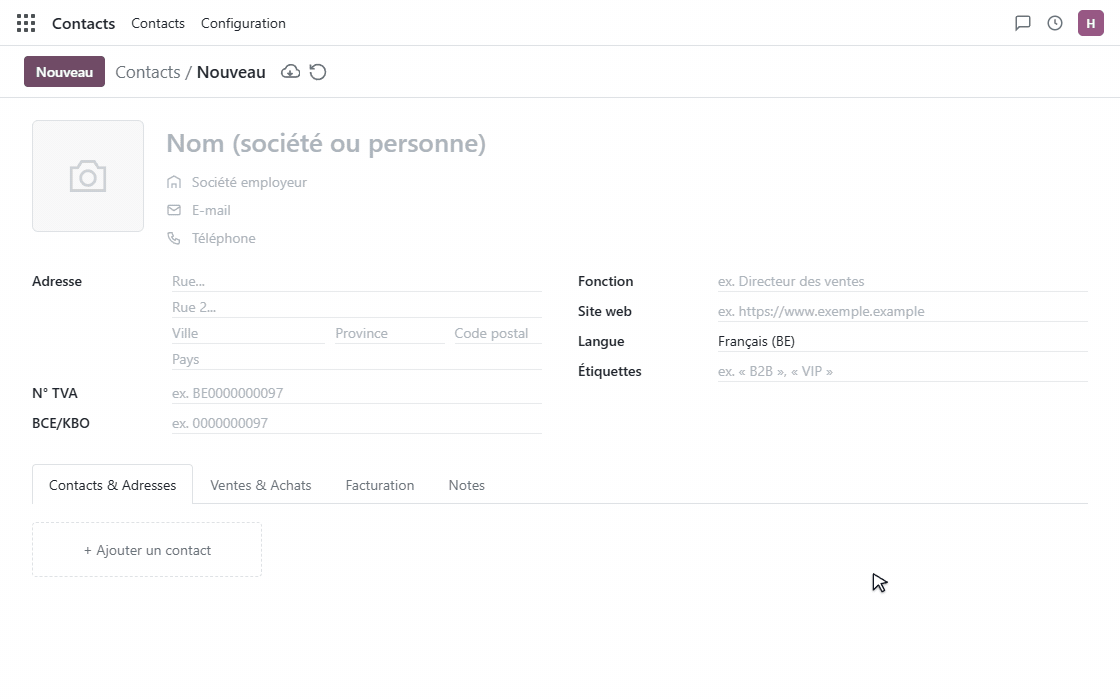The height and width of the screenshot is (700, 1120).
Task: Click the N° TVA input field
Action: click(356, 393)
